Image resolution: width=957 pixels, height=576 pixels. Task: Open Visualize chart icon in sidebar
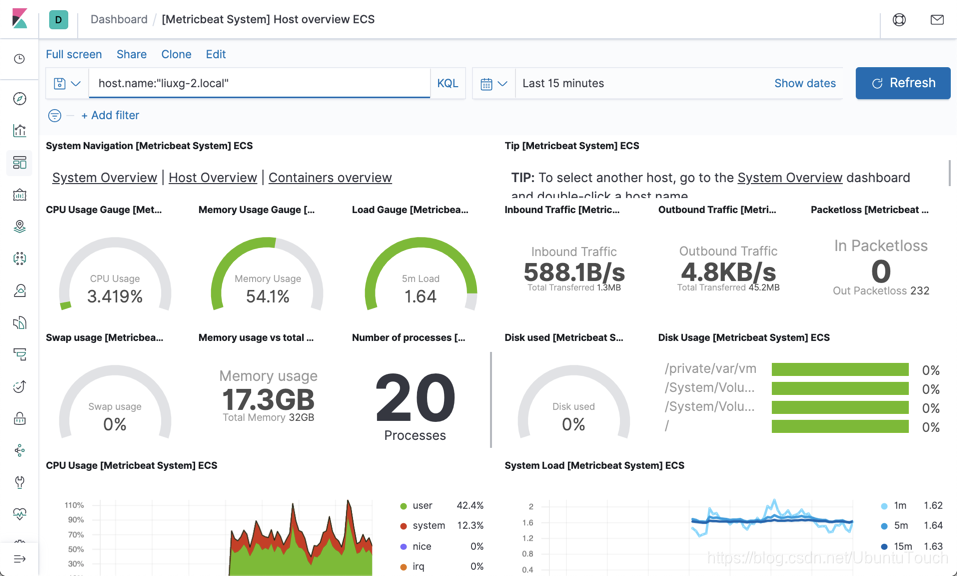click(20, 130)
